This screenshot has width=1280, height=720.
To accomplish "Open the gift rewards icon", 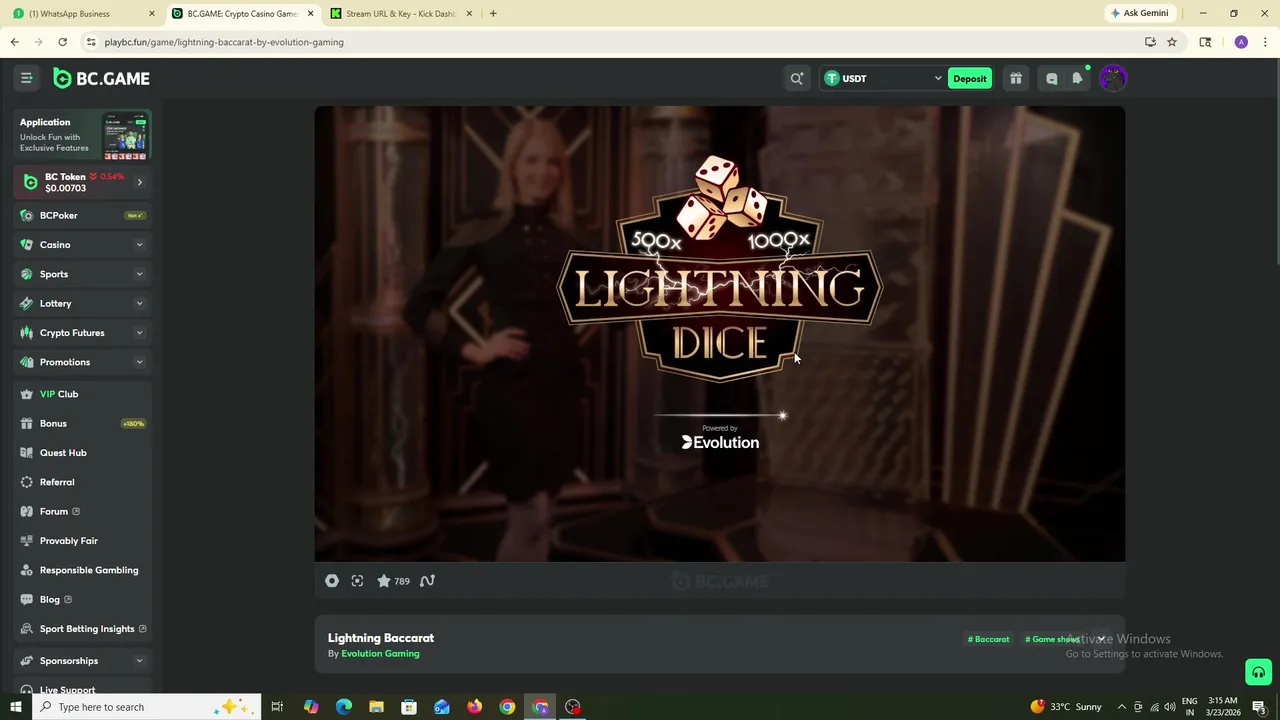I will (x=1016, y=78).
